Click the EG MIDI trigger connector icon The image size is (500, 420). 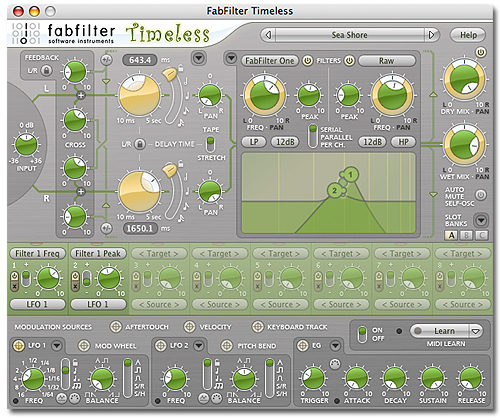335,364
